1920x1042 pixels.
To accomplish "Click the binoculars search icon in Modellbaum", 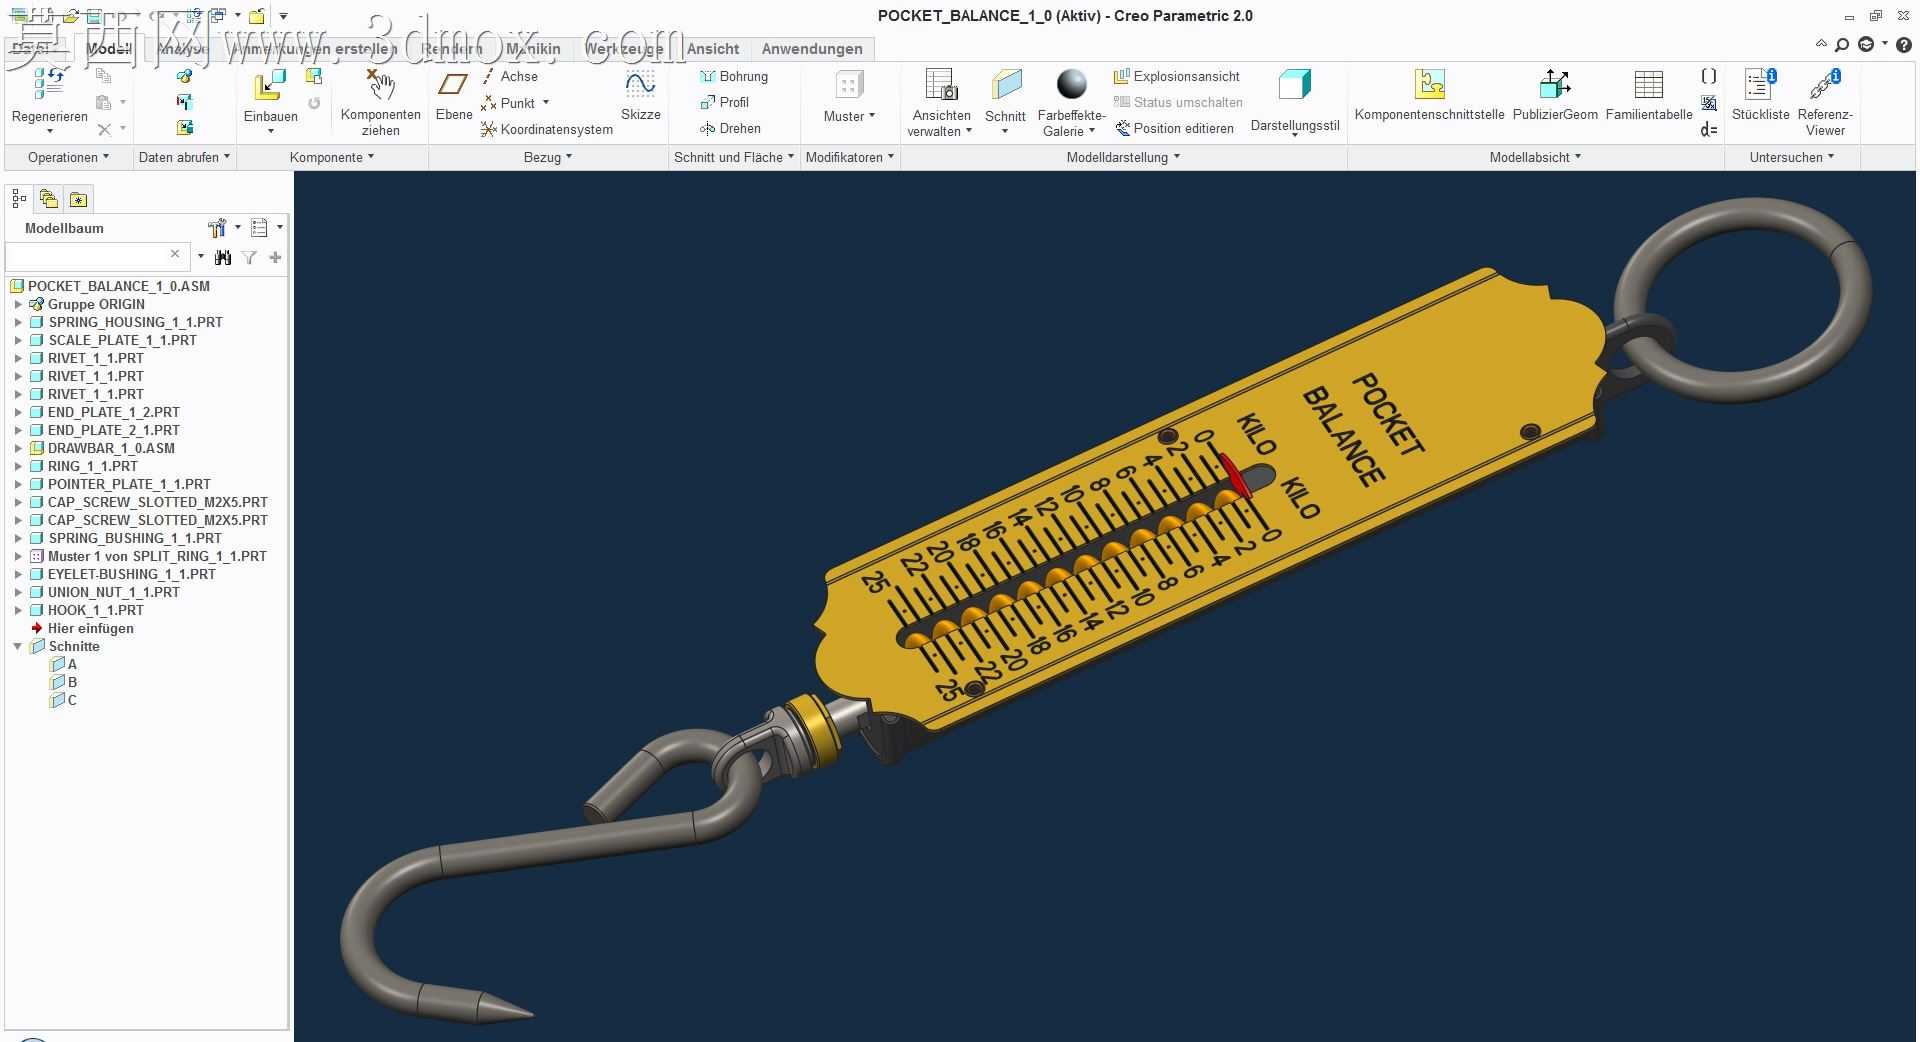I will [x=223, y=258].
